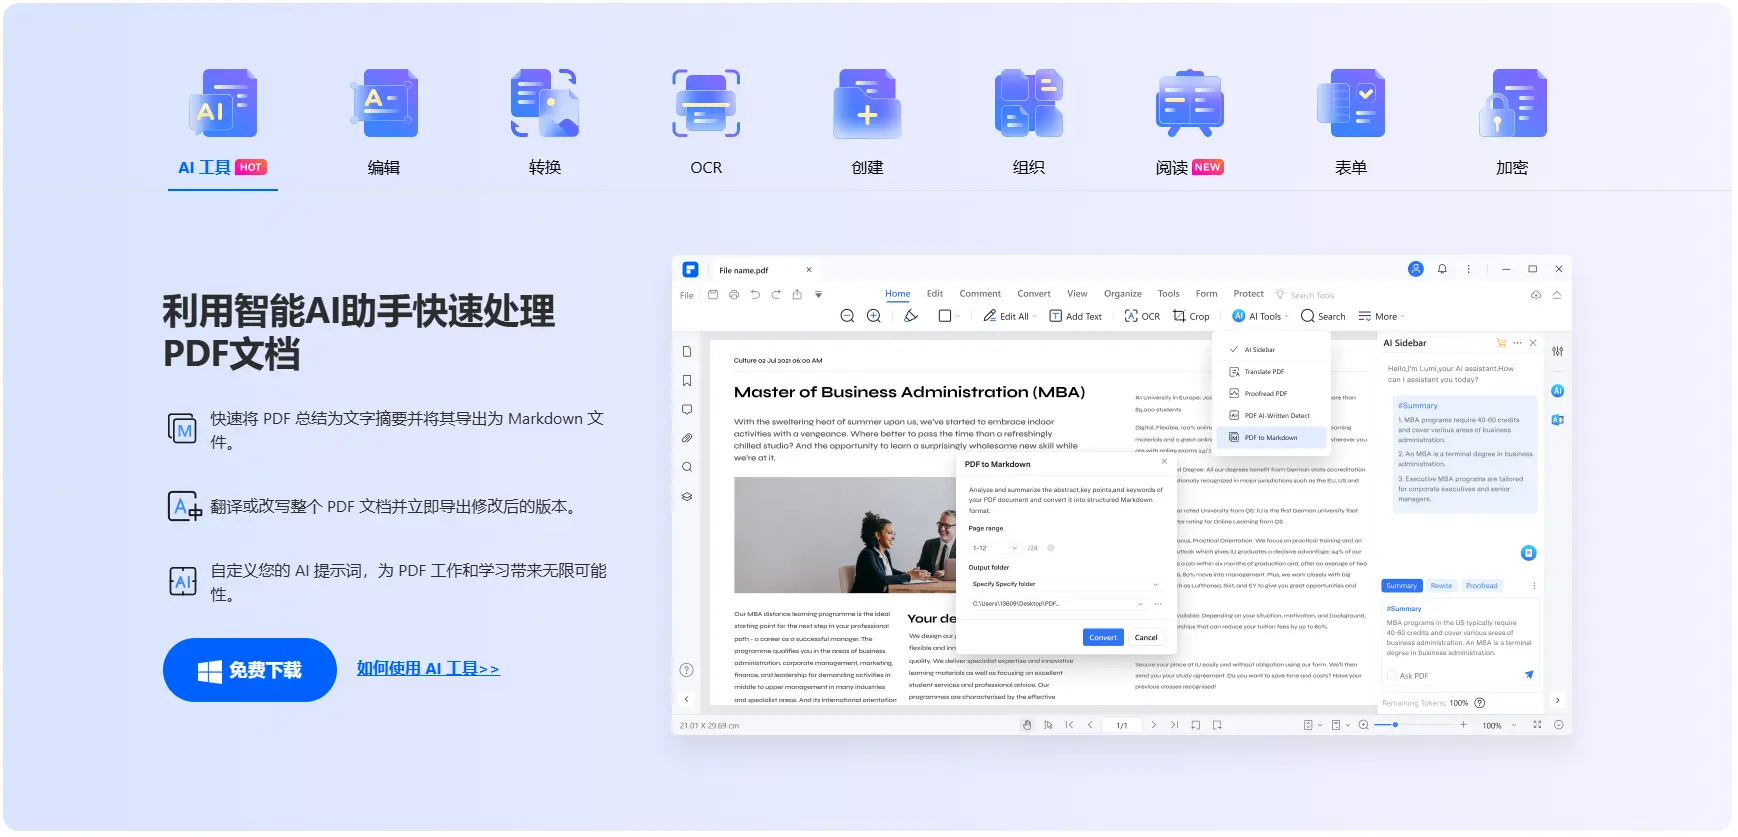
Task: Switch to the Protect ribbon tab
Action: [1248, 294]
